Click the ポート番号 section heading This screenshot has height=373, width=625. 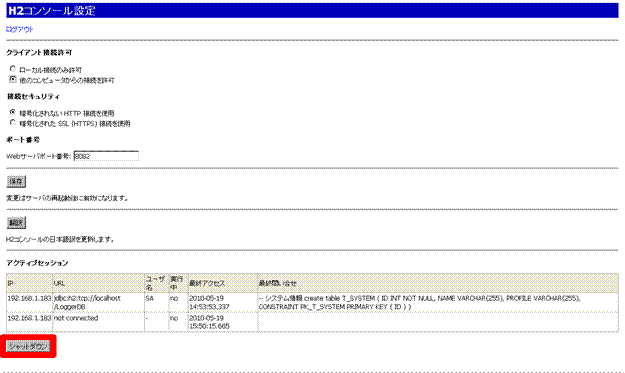tap(23, 139)
